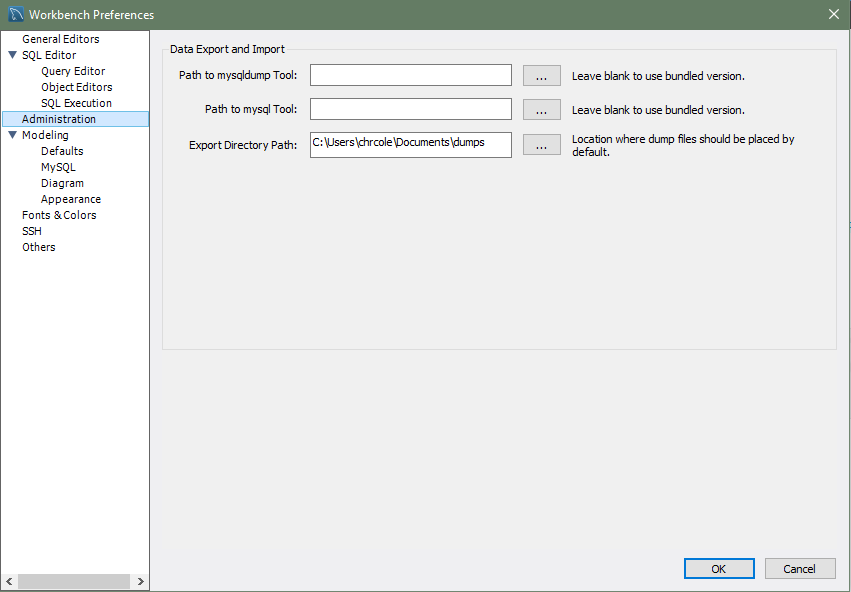
Task: Close the Workbench Preferences dialog
Action: pos(834,14)
